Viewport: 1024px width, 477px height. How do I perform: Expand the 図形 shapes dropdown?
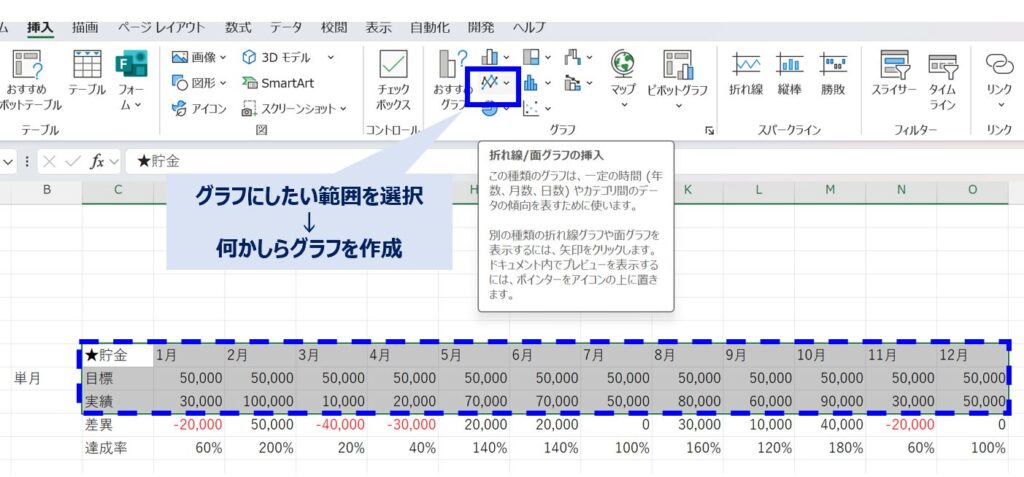click(223, 83)
